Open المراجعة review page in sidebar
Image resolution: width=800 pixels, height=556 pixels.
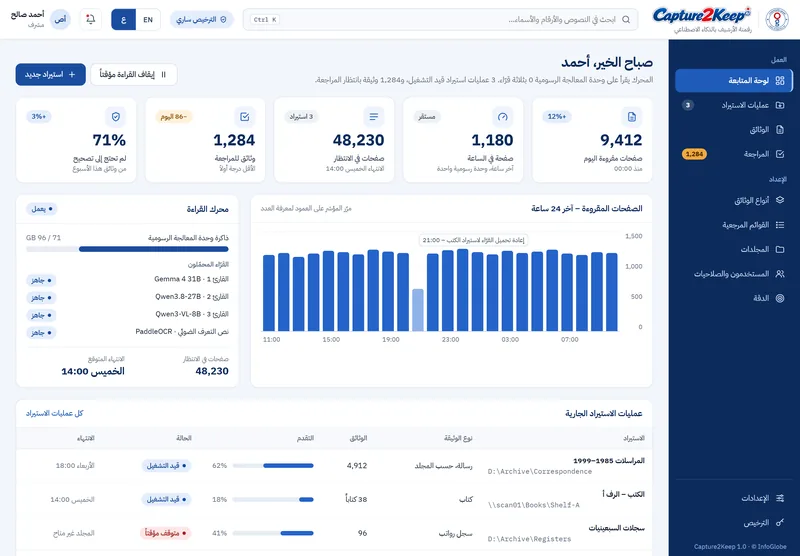point(734,154)
